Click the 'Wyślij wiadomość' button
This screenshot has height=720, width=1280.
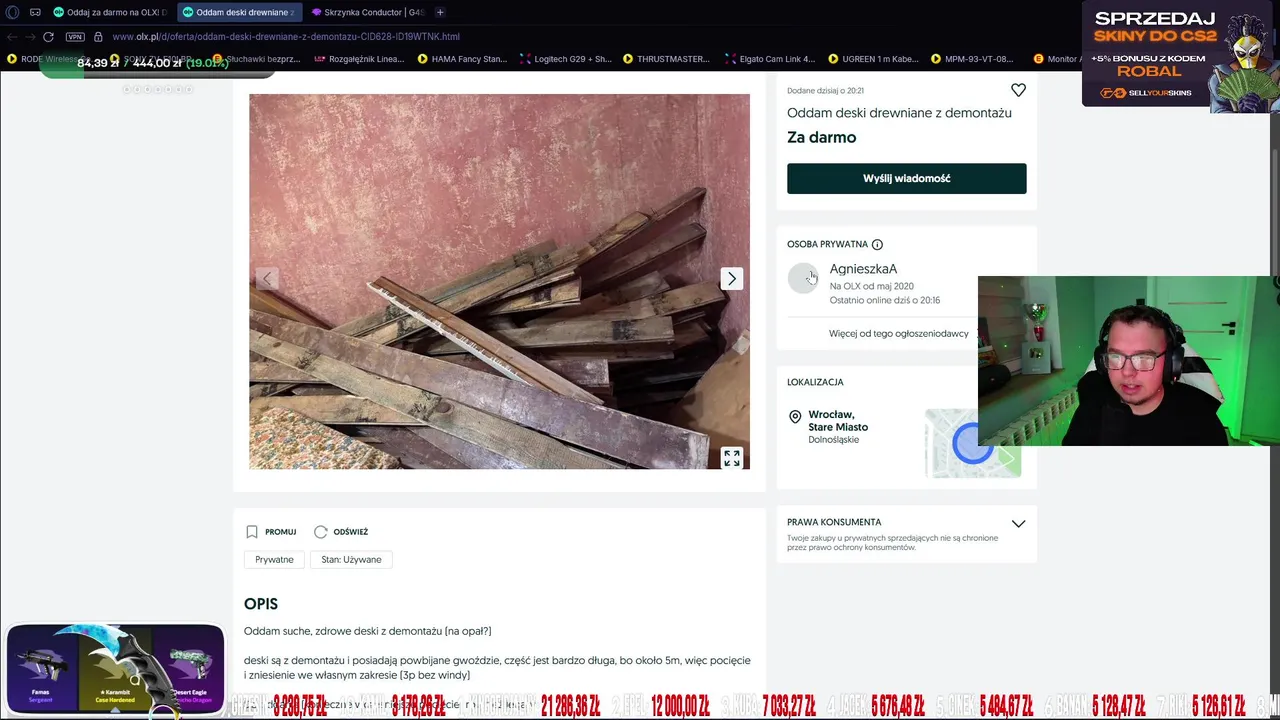pos(906,178)
